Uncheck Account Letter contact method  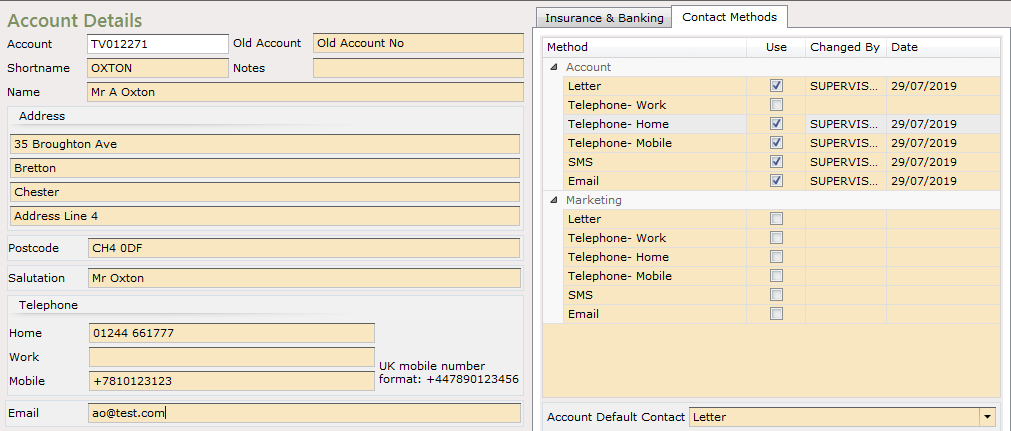coord(776,86)
